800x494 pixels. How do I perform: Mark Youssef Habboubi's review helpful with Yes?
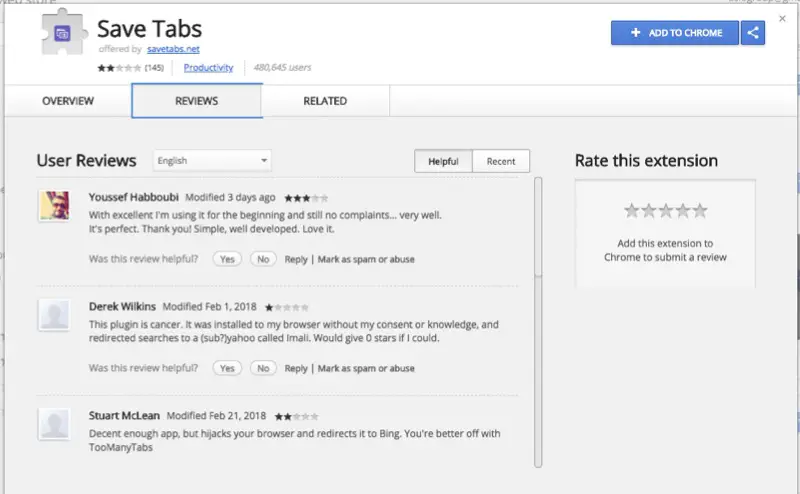click(x=227, y=259)
